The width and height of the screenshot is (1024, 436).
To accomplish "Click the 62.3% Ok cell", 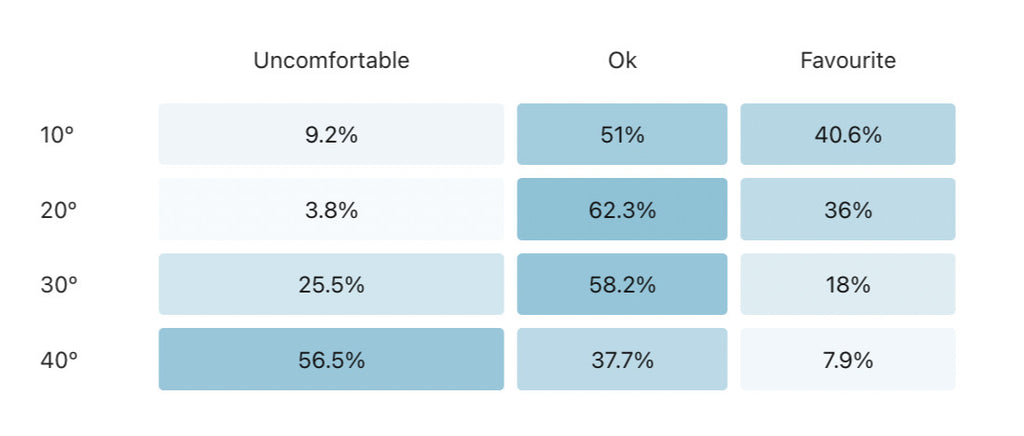I will pyautogui.click(x=622, y=210).
